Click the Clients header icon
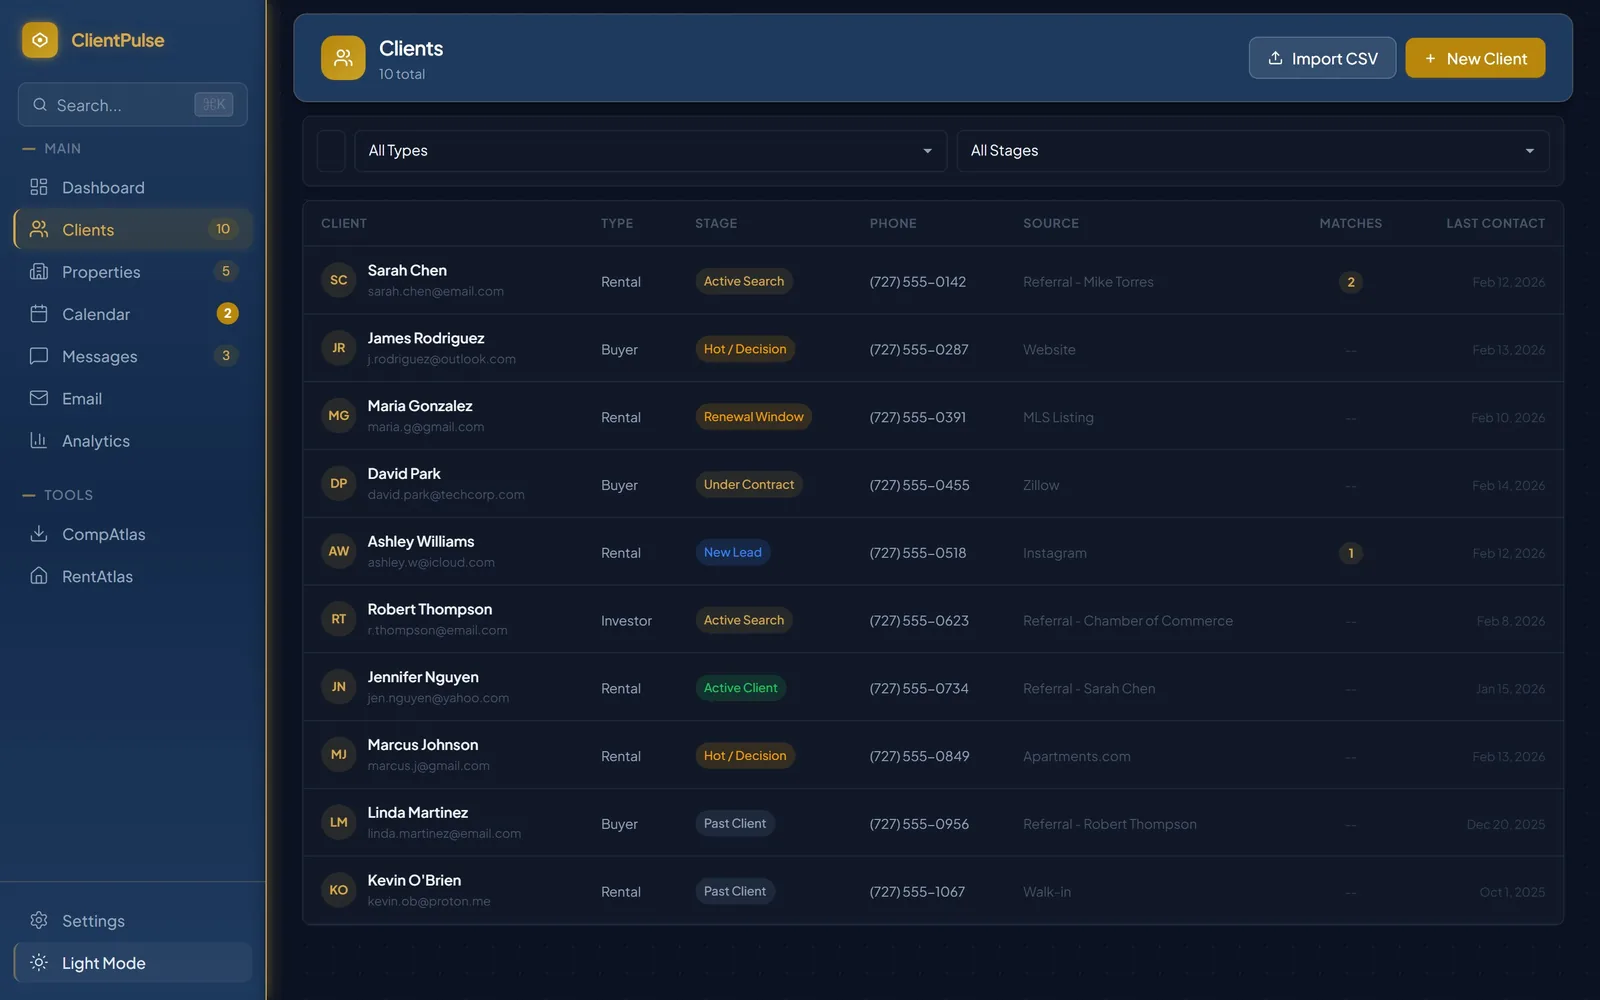Viewport: 1600px width, 1000px height. (343, 58)
